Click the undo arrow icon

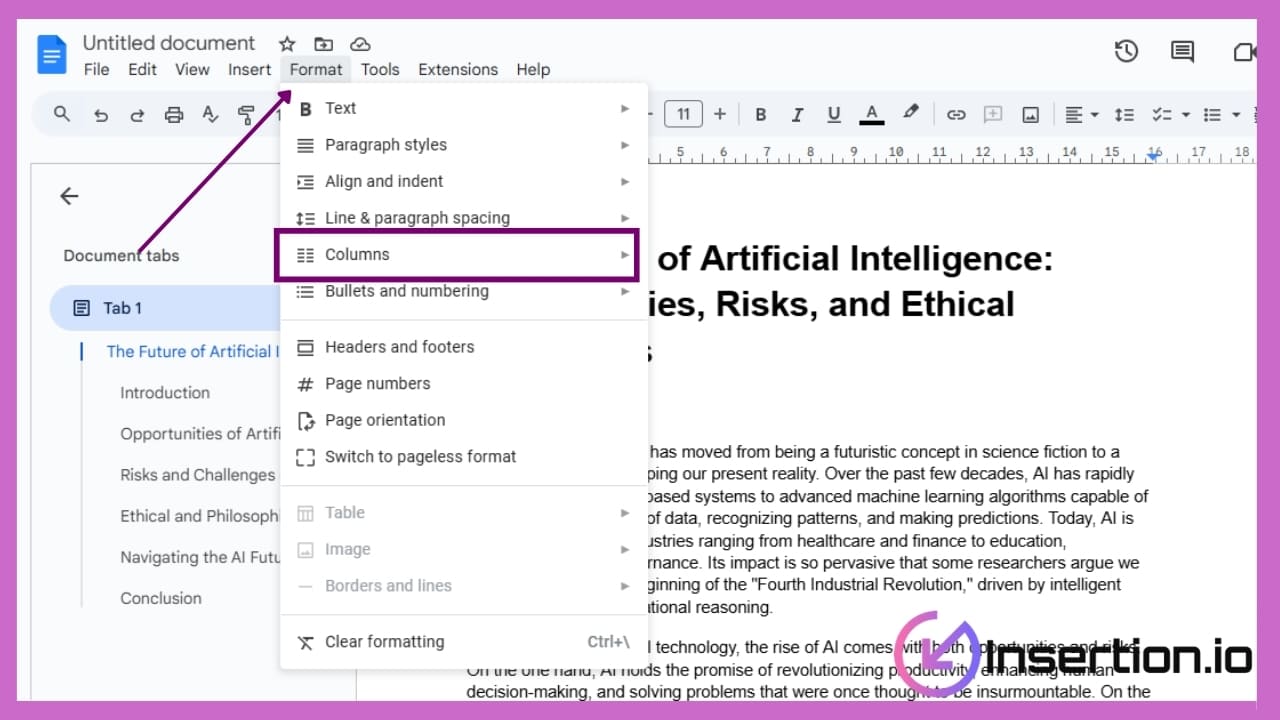tap(100, 115)
